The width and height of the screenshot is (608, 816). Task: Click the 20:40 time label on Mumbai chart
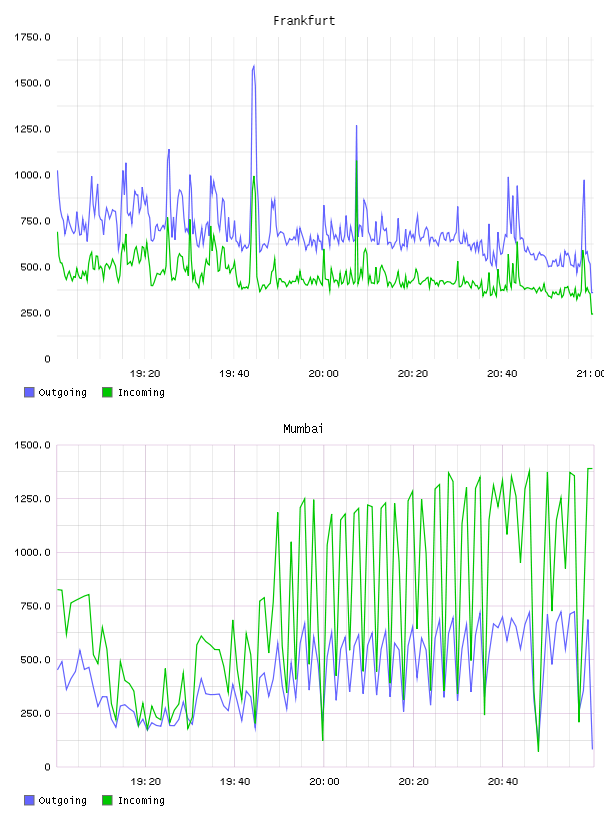[x=503, y=782]
